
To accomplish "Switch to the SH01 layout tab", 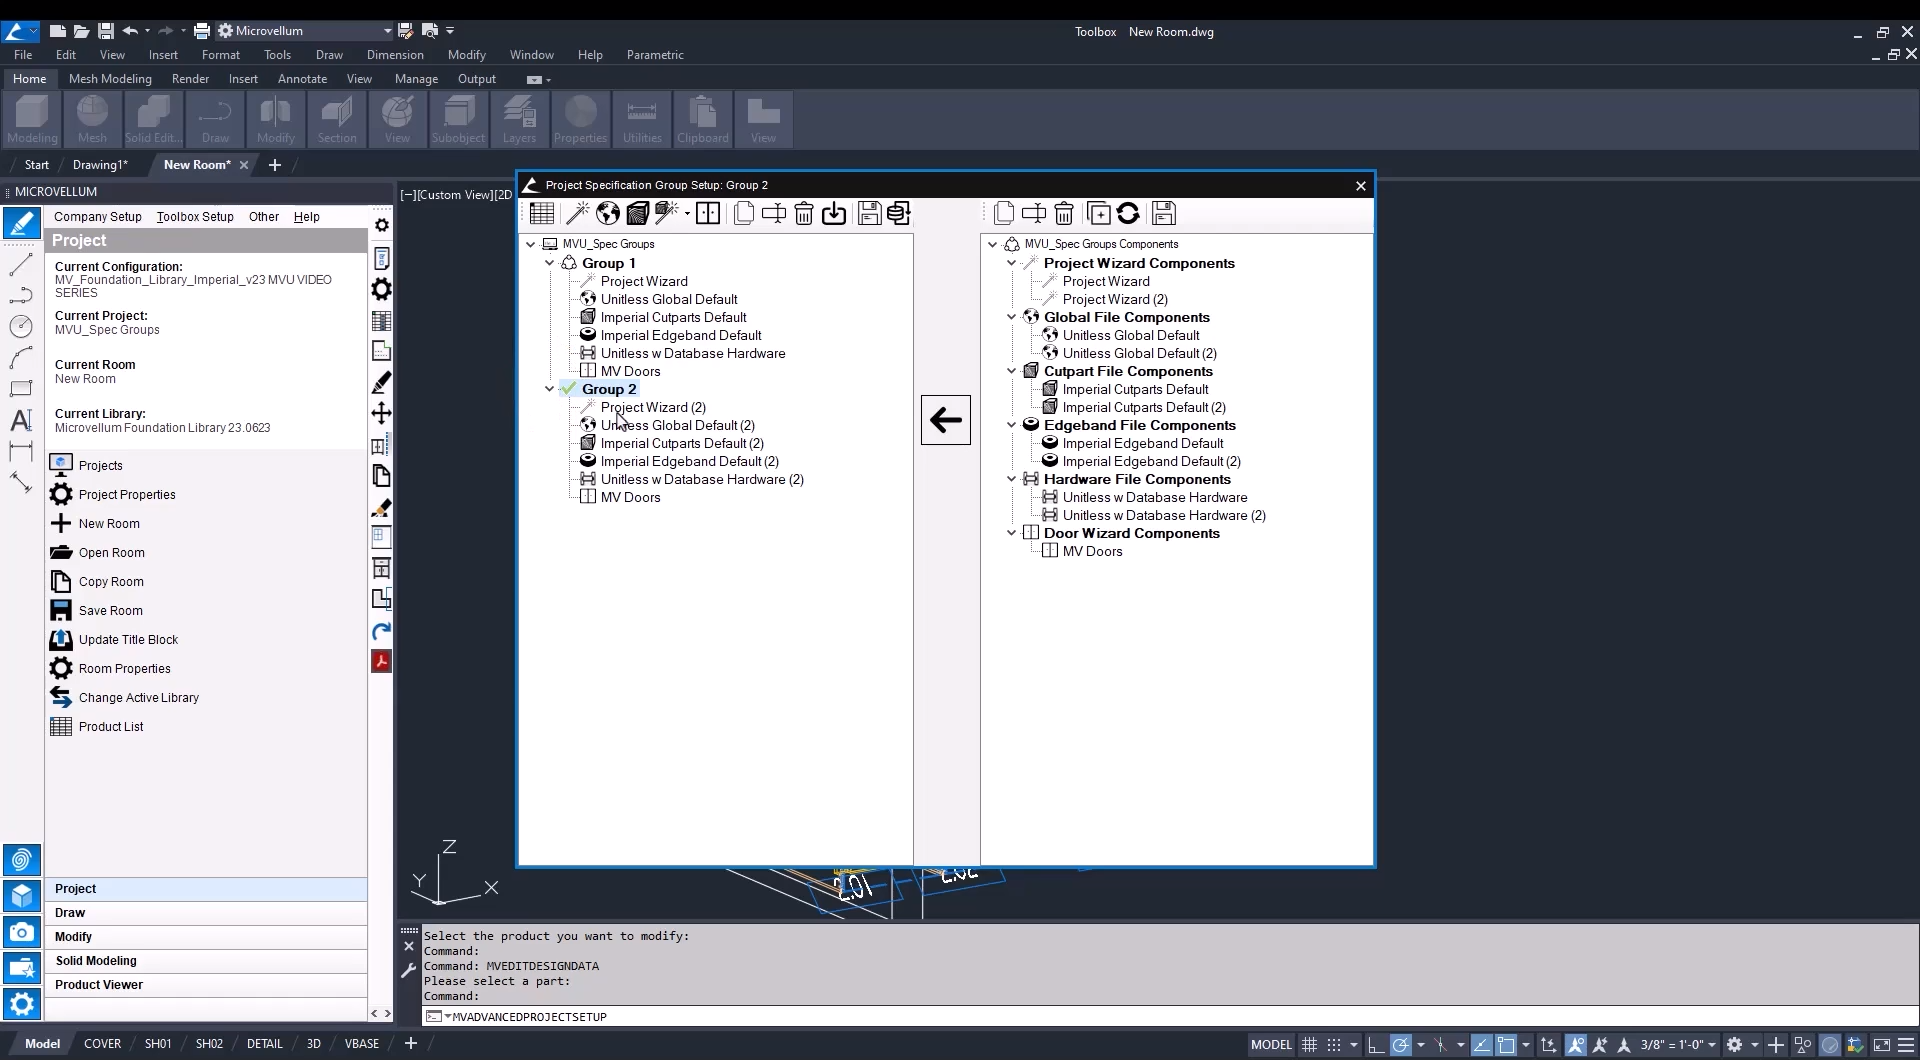I will coord(158,1044).
